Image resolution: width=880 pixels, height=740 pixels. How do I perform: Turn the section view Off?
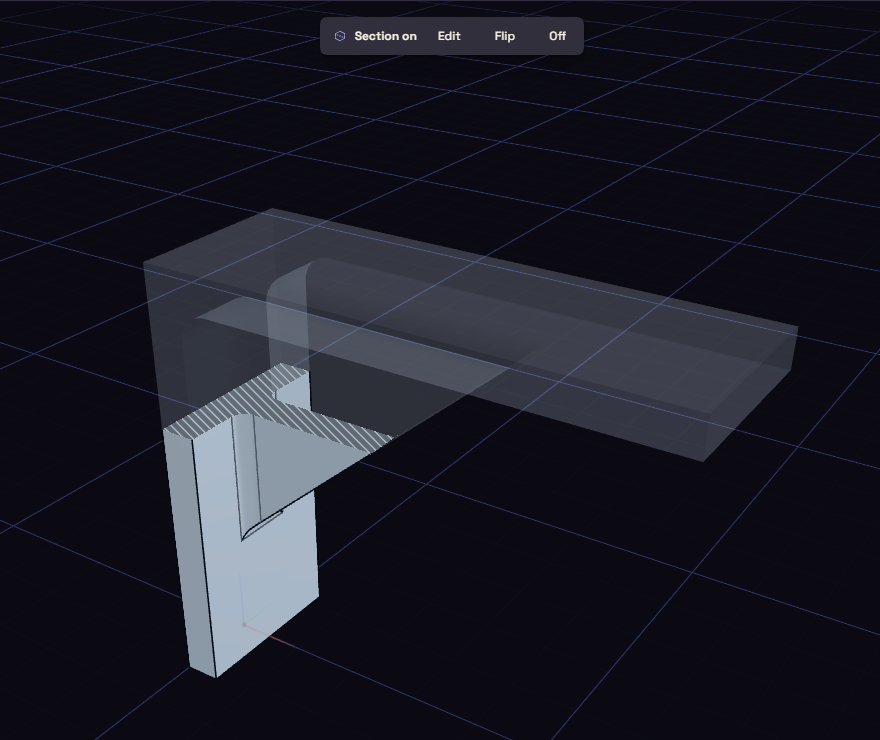(557, 36)
